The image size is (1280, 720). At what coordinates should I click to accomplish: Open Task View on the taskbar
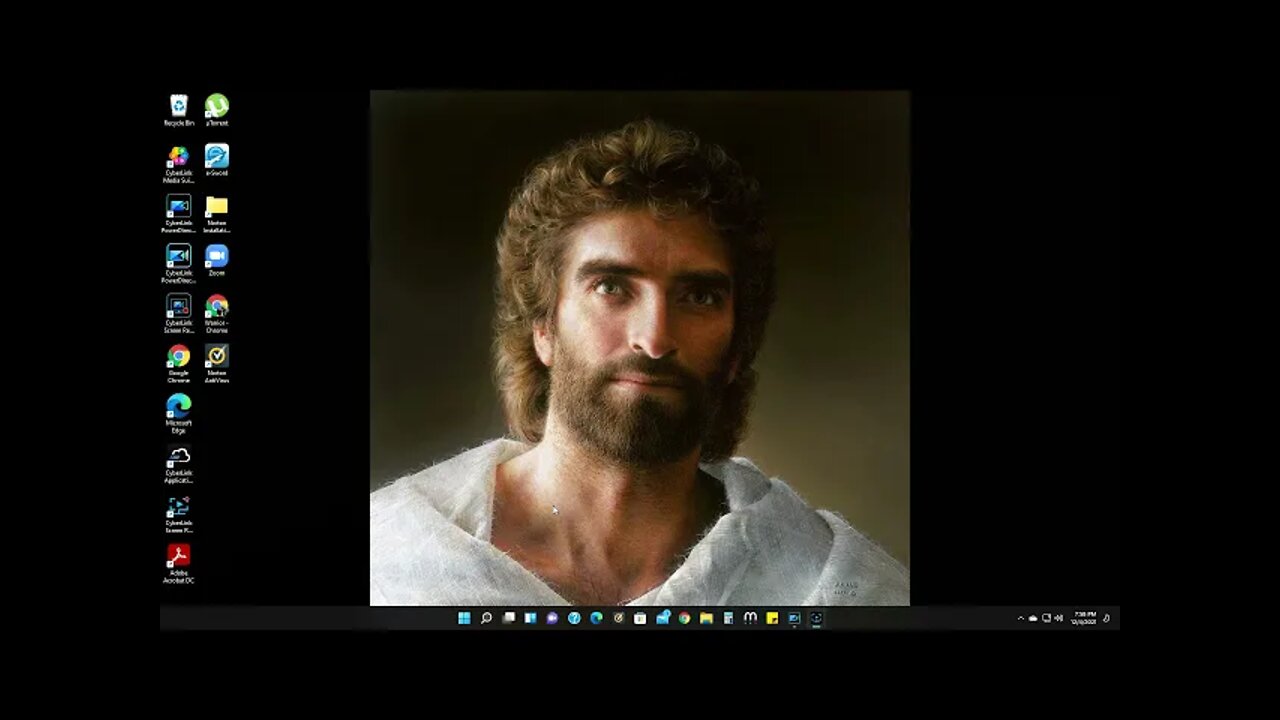(x=508, y=618)
